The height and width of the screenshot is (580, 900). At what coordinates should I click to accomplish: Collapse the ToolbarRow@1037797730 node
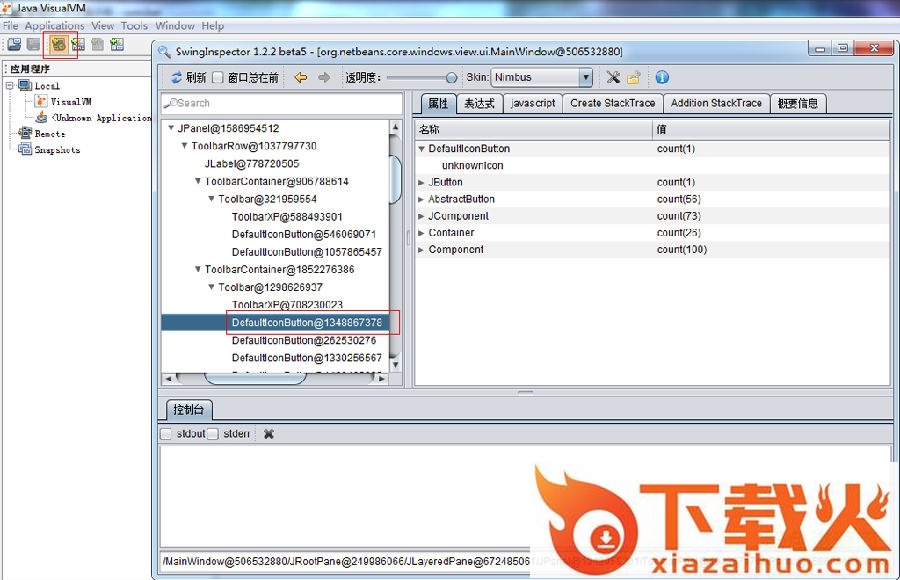click(184, 146)
